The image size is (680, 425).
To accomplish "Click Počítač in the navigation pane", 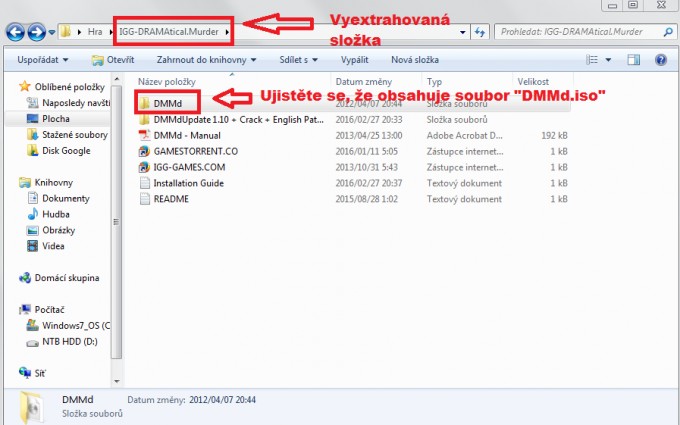I will pos(49,310).
